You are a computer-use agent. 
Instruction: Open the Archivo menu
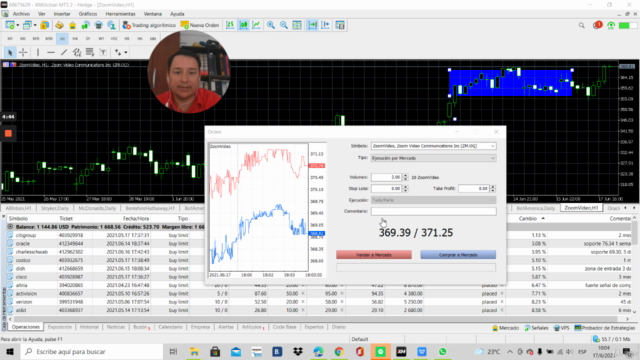pyautogui.click(x=21, y=14)
